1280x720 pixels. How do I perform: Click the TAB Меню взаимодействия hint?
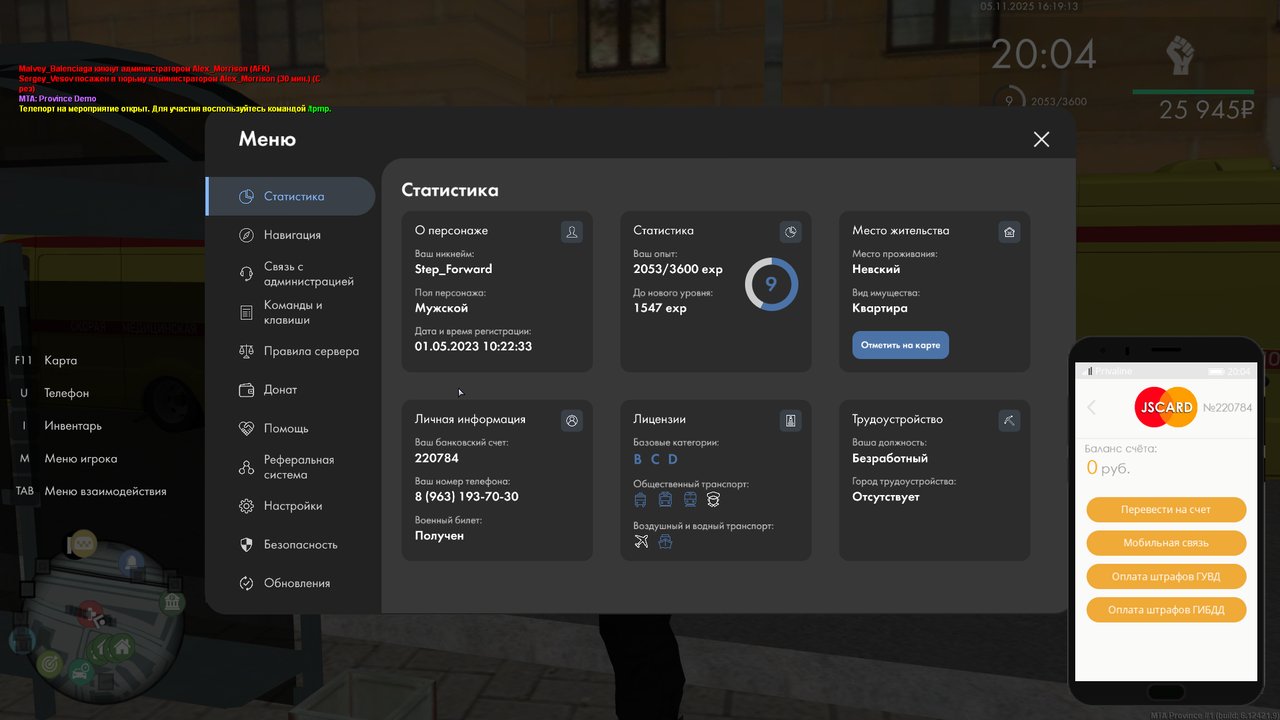click(91, 491)
